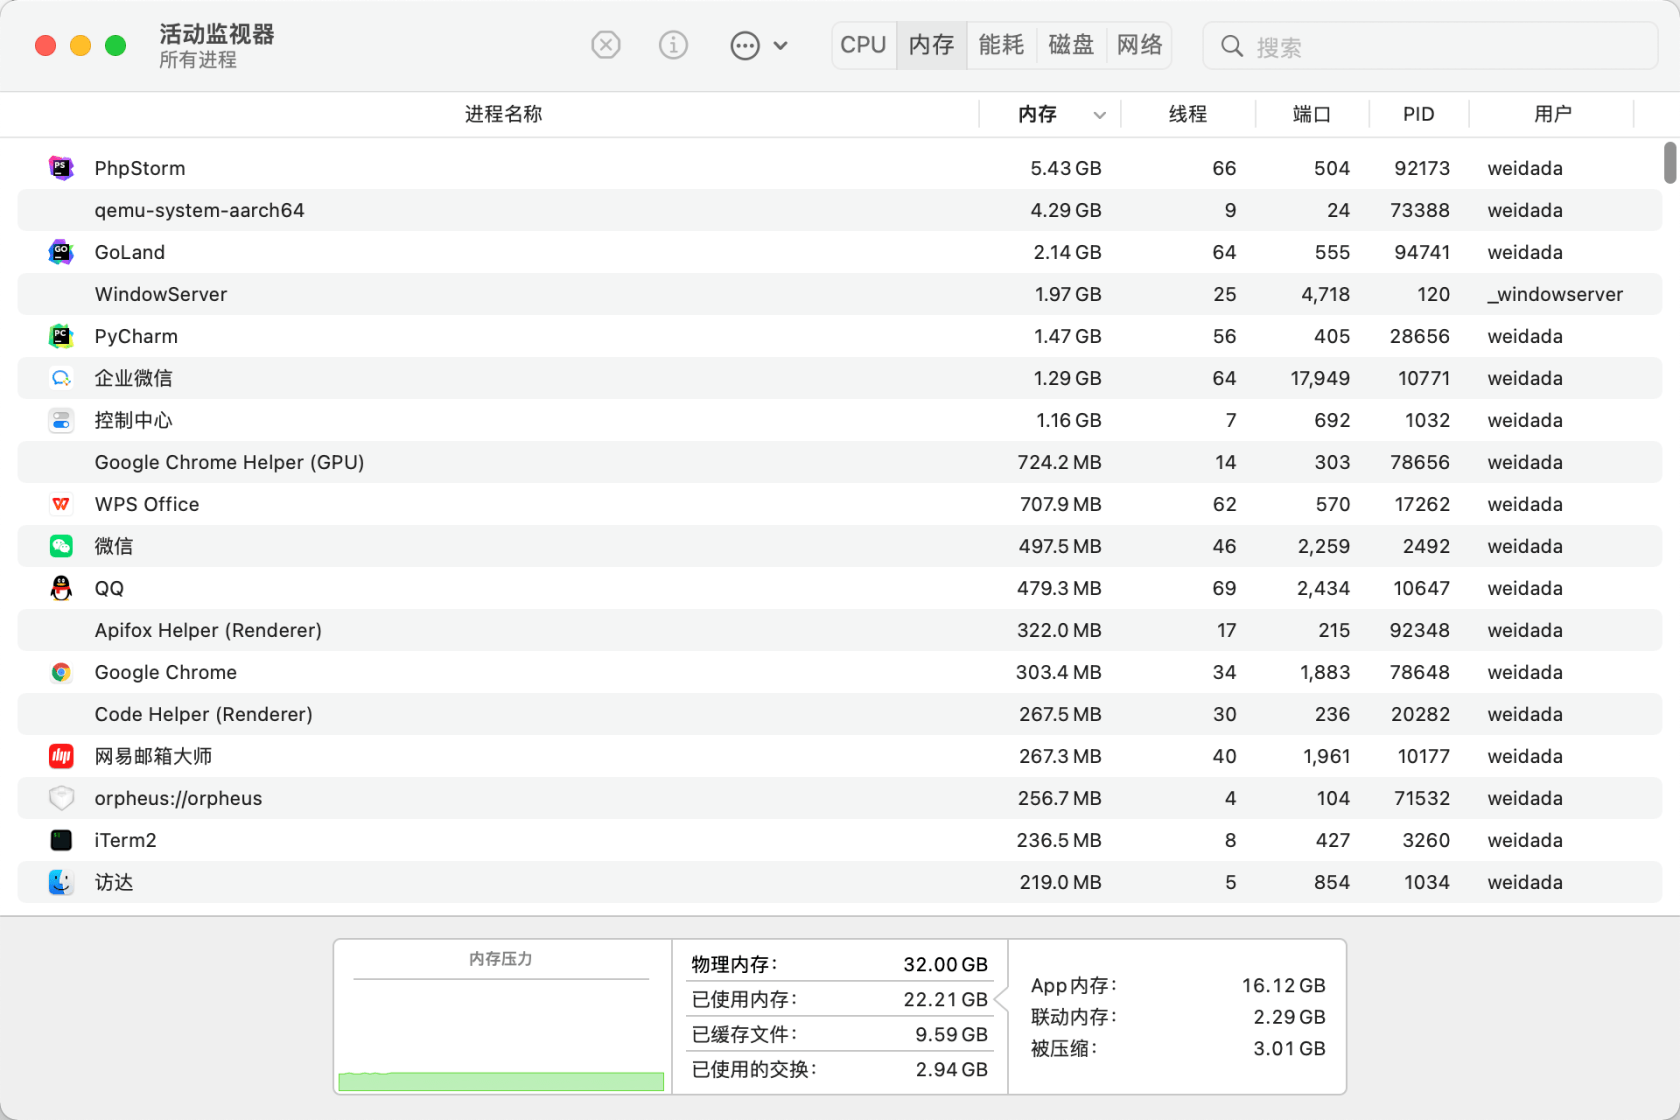Click the vertical scrollbar thumb

point(1669,163)
